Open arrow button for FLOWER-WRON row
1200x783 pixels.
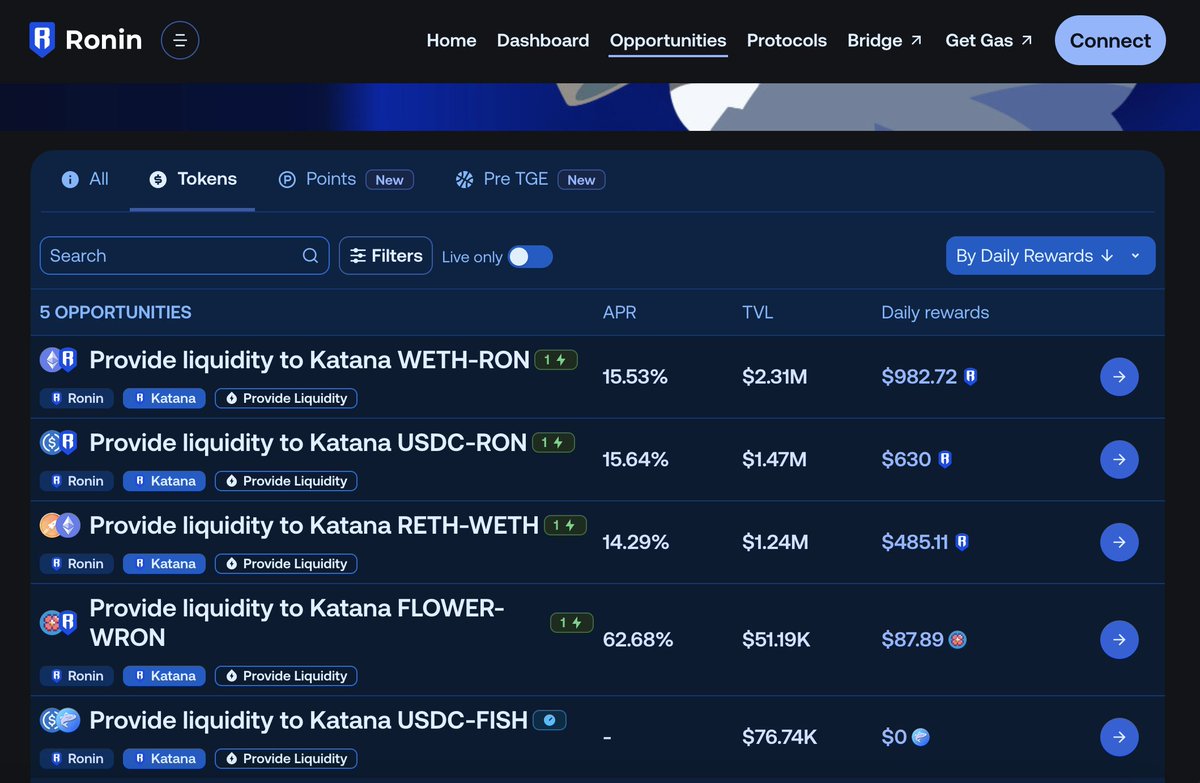click(1119, 639)
